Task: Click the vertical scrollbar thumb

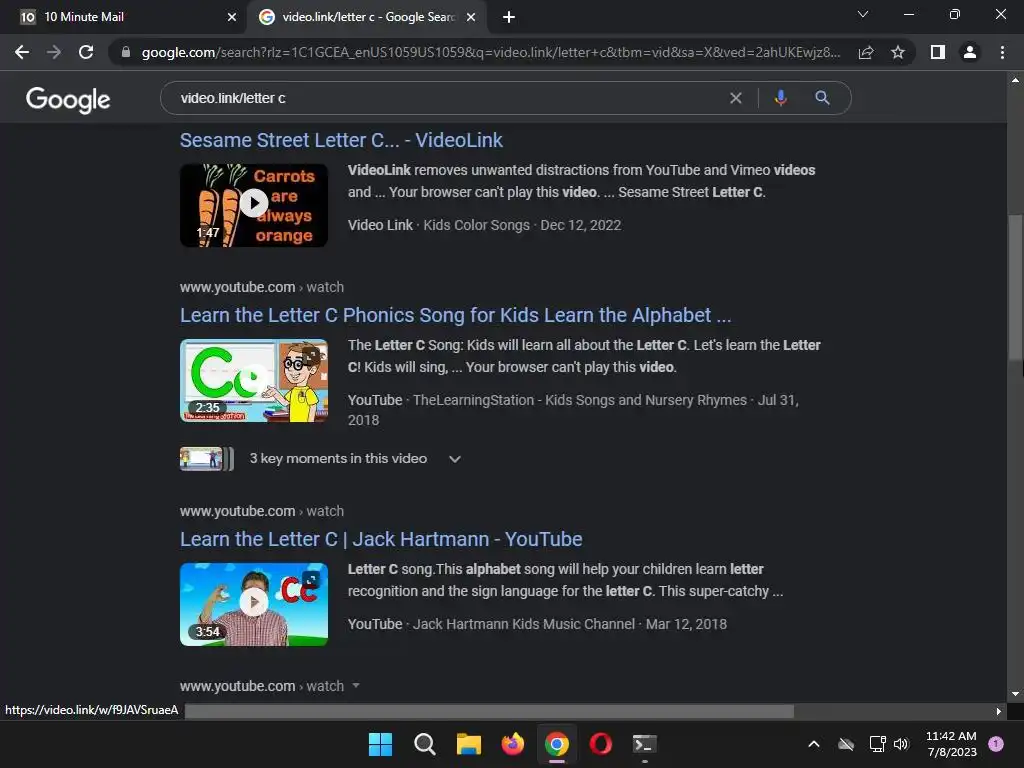Action: coord(1016,287)
